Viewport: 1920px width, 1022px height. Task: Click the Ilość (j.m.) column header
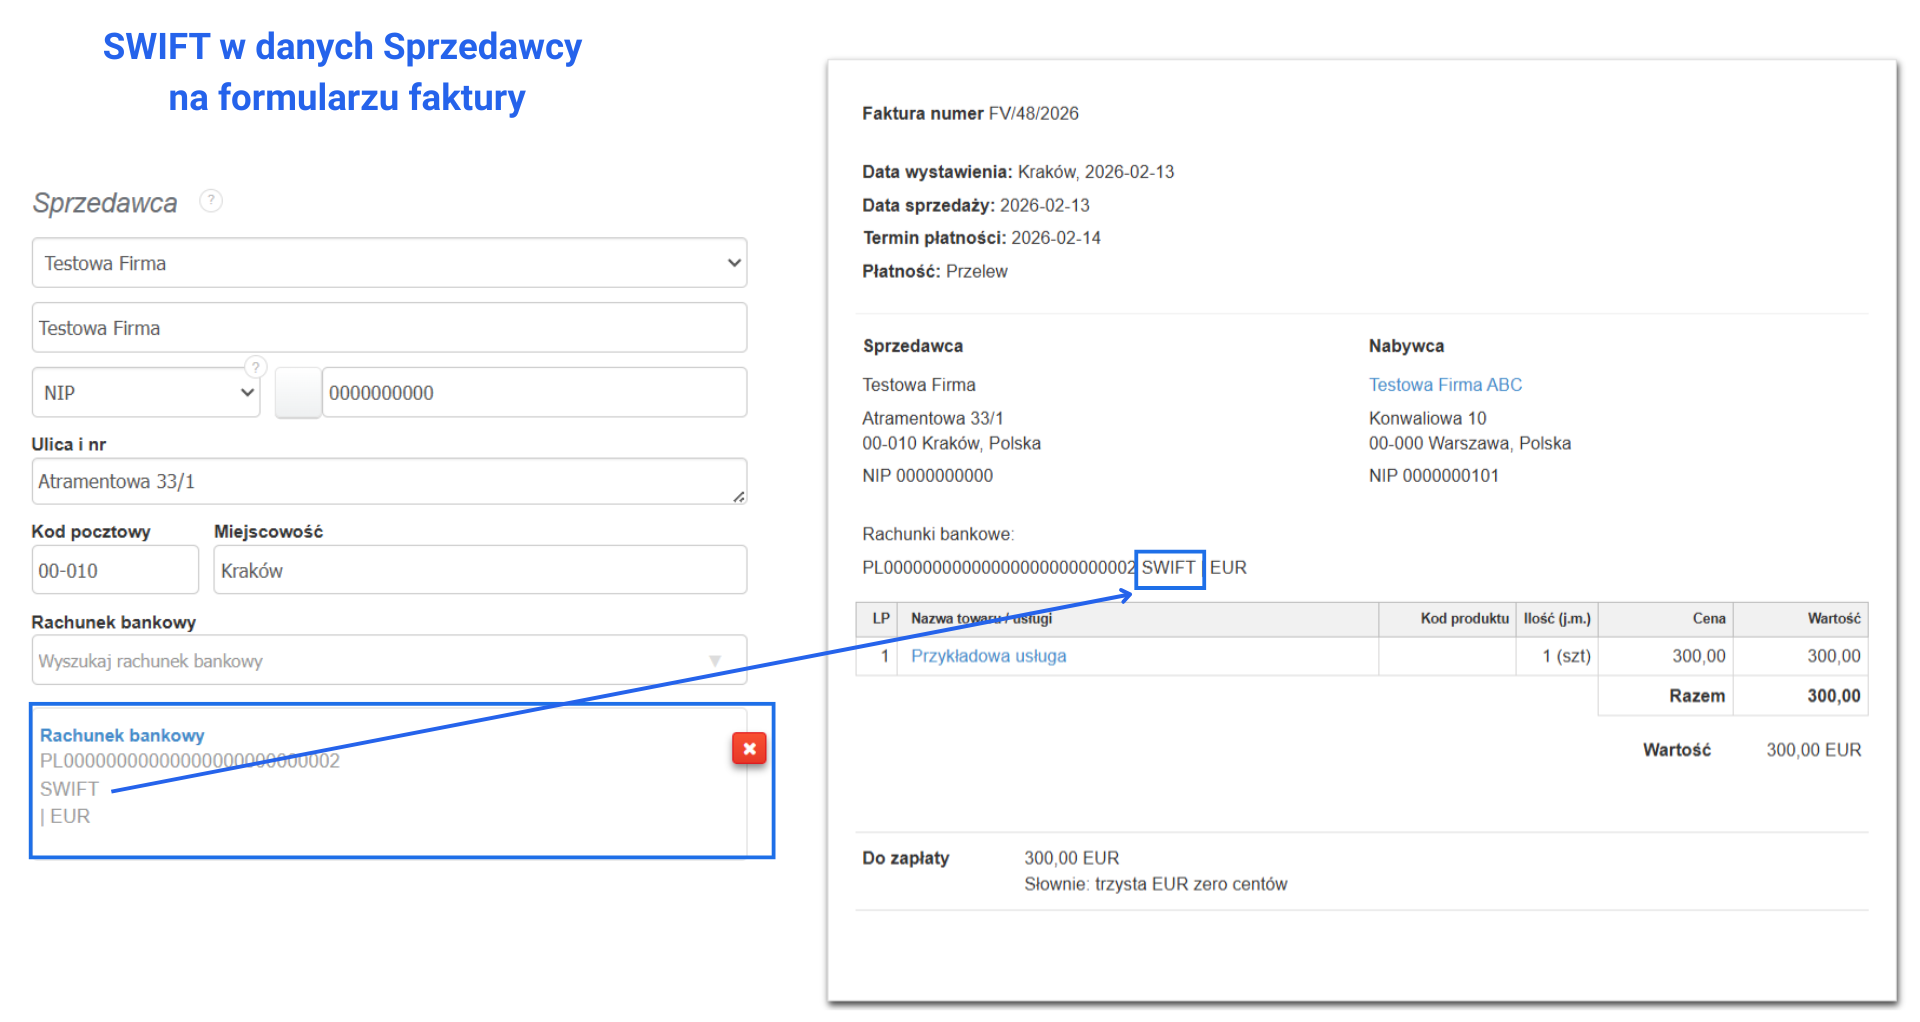point(1557,619)
